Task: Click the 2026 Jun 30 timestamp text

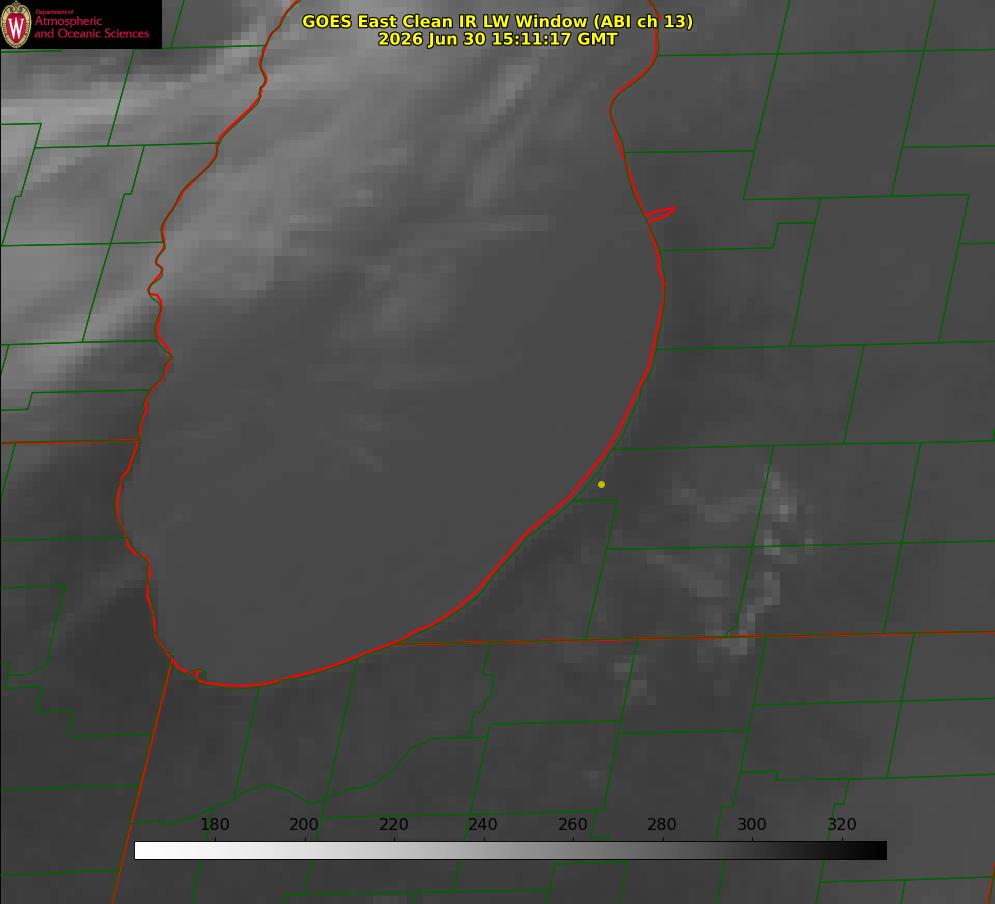Action: tap(497, 39)
